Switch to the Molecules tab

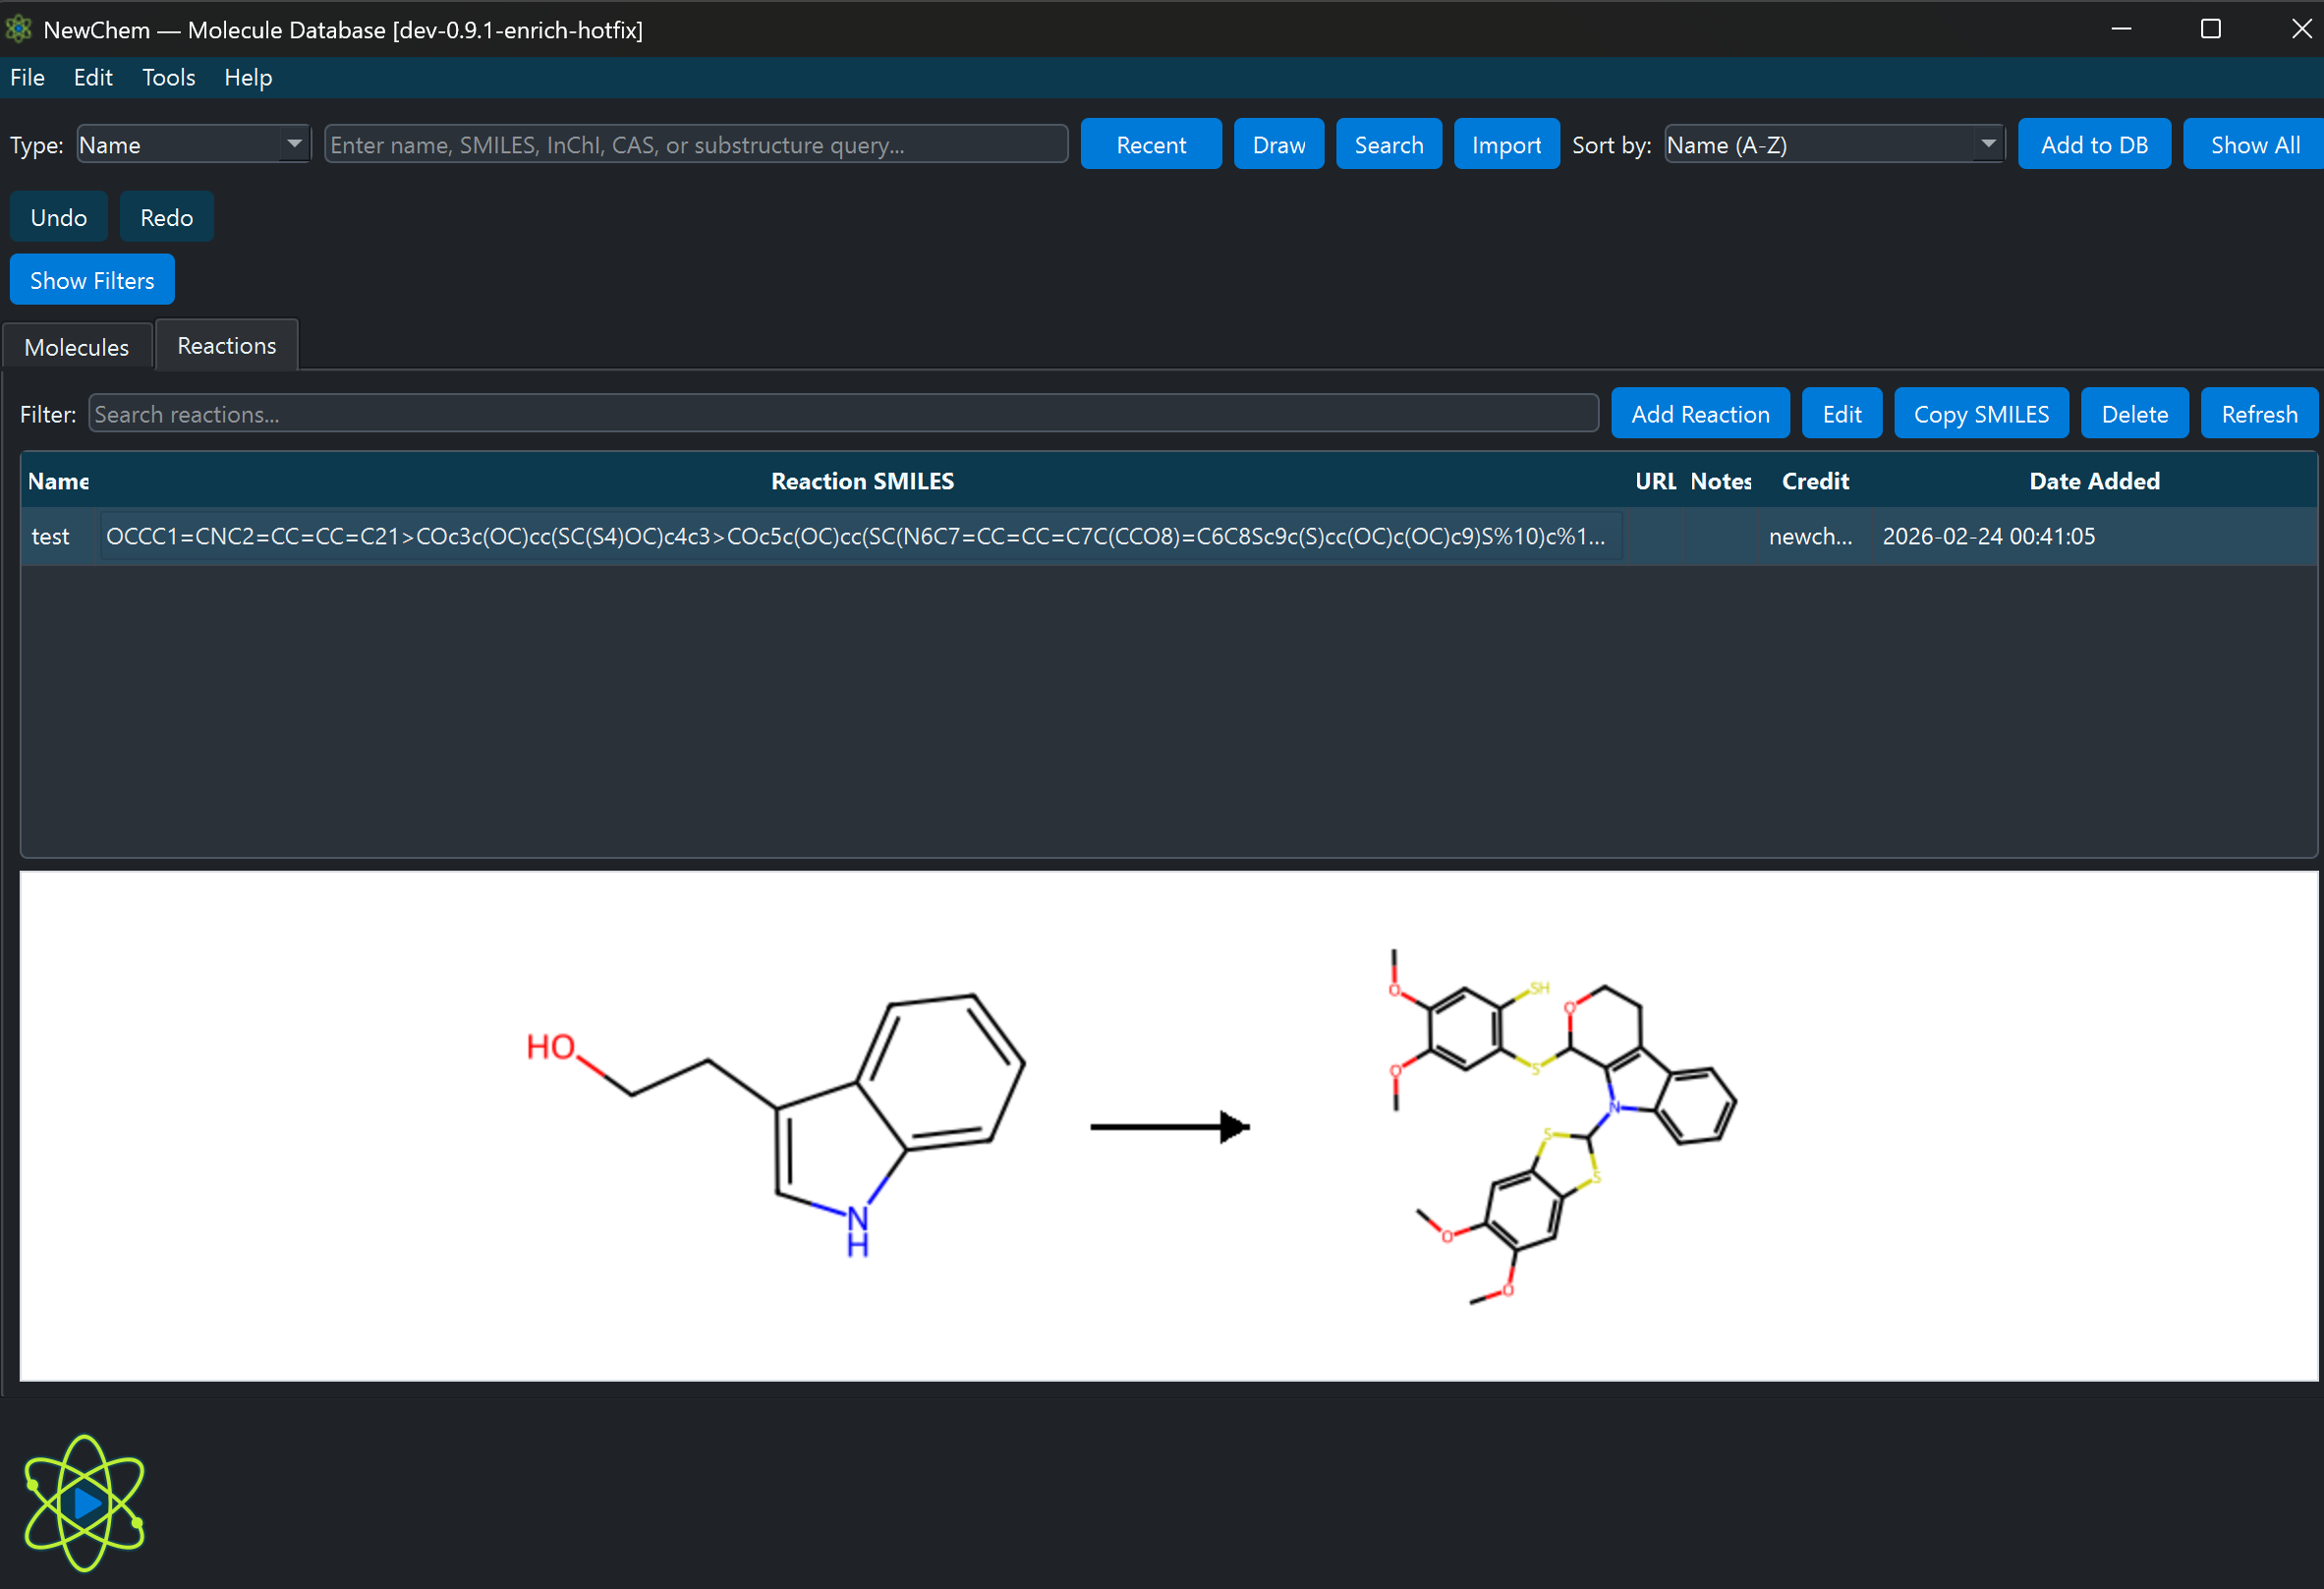[x=76, y=346]
